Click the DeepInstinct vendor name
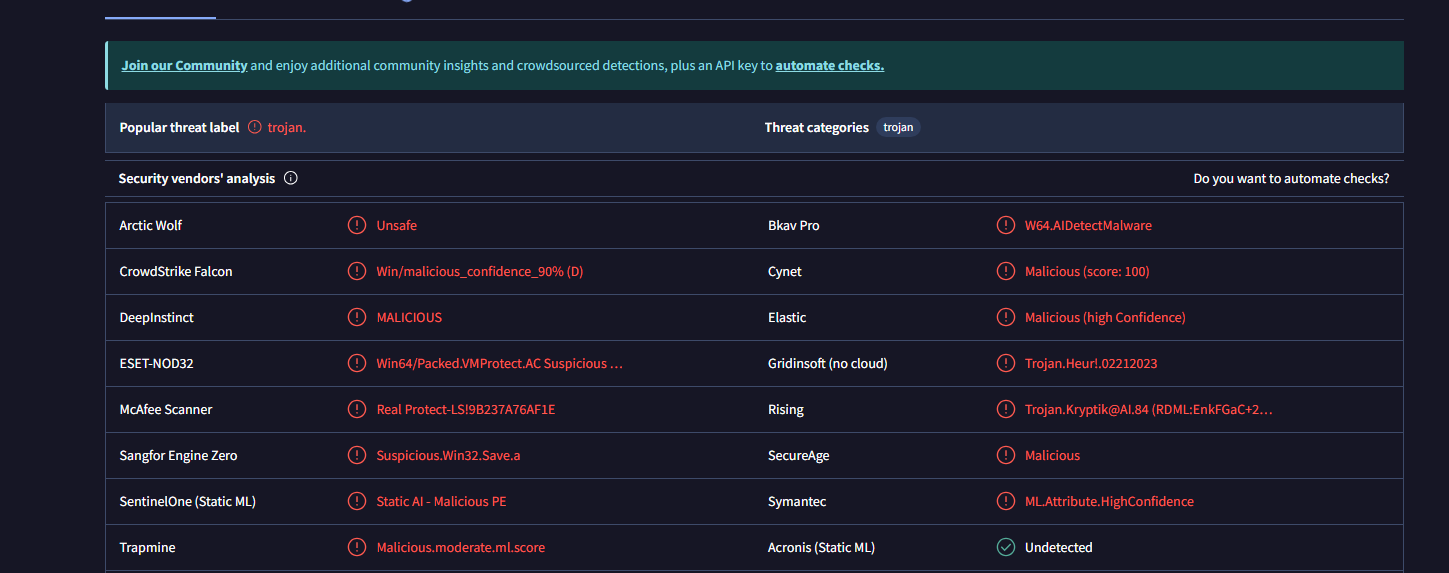This screenshot has height=573, width=1449. (x=157, y=317)
